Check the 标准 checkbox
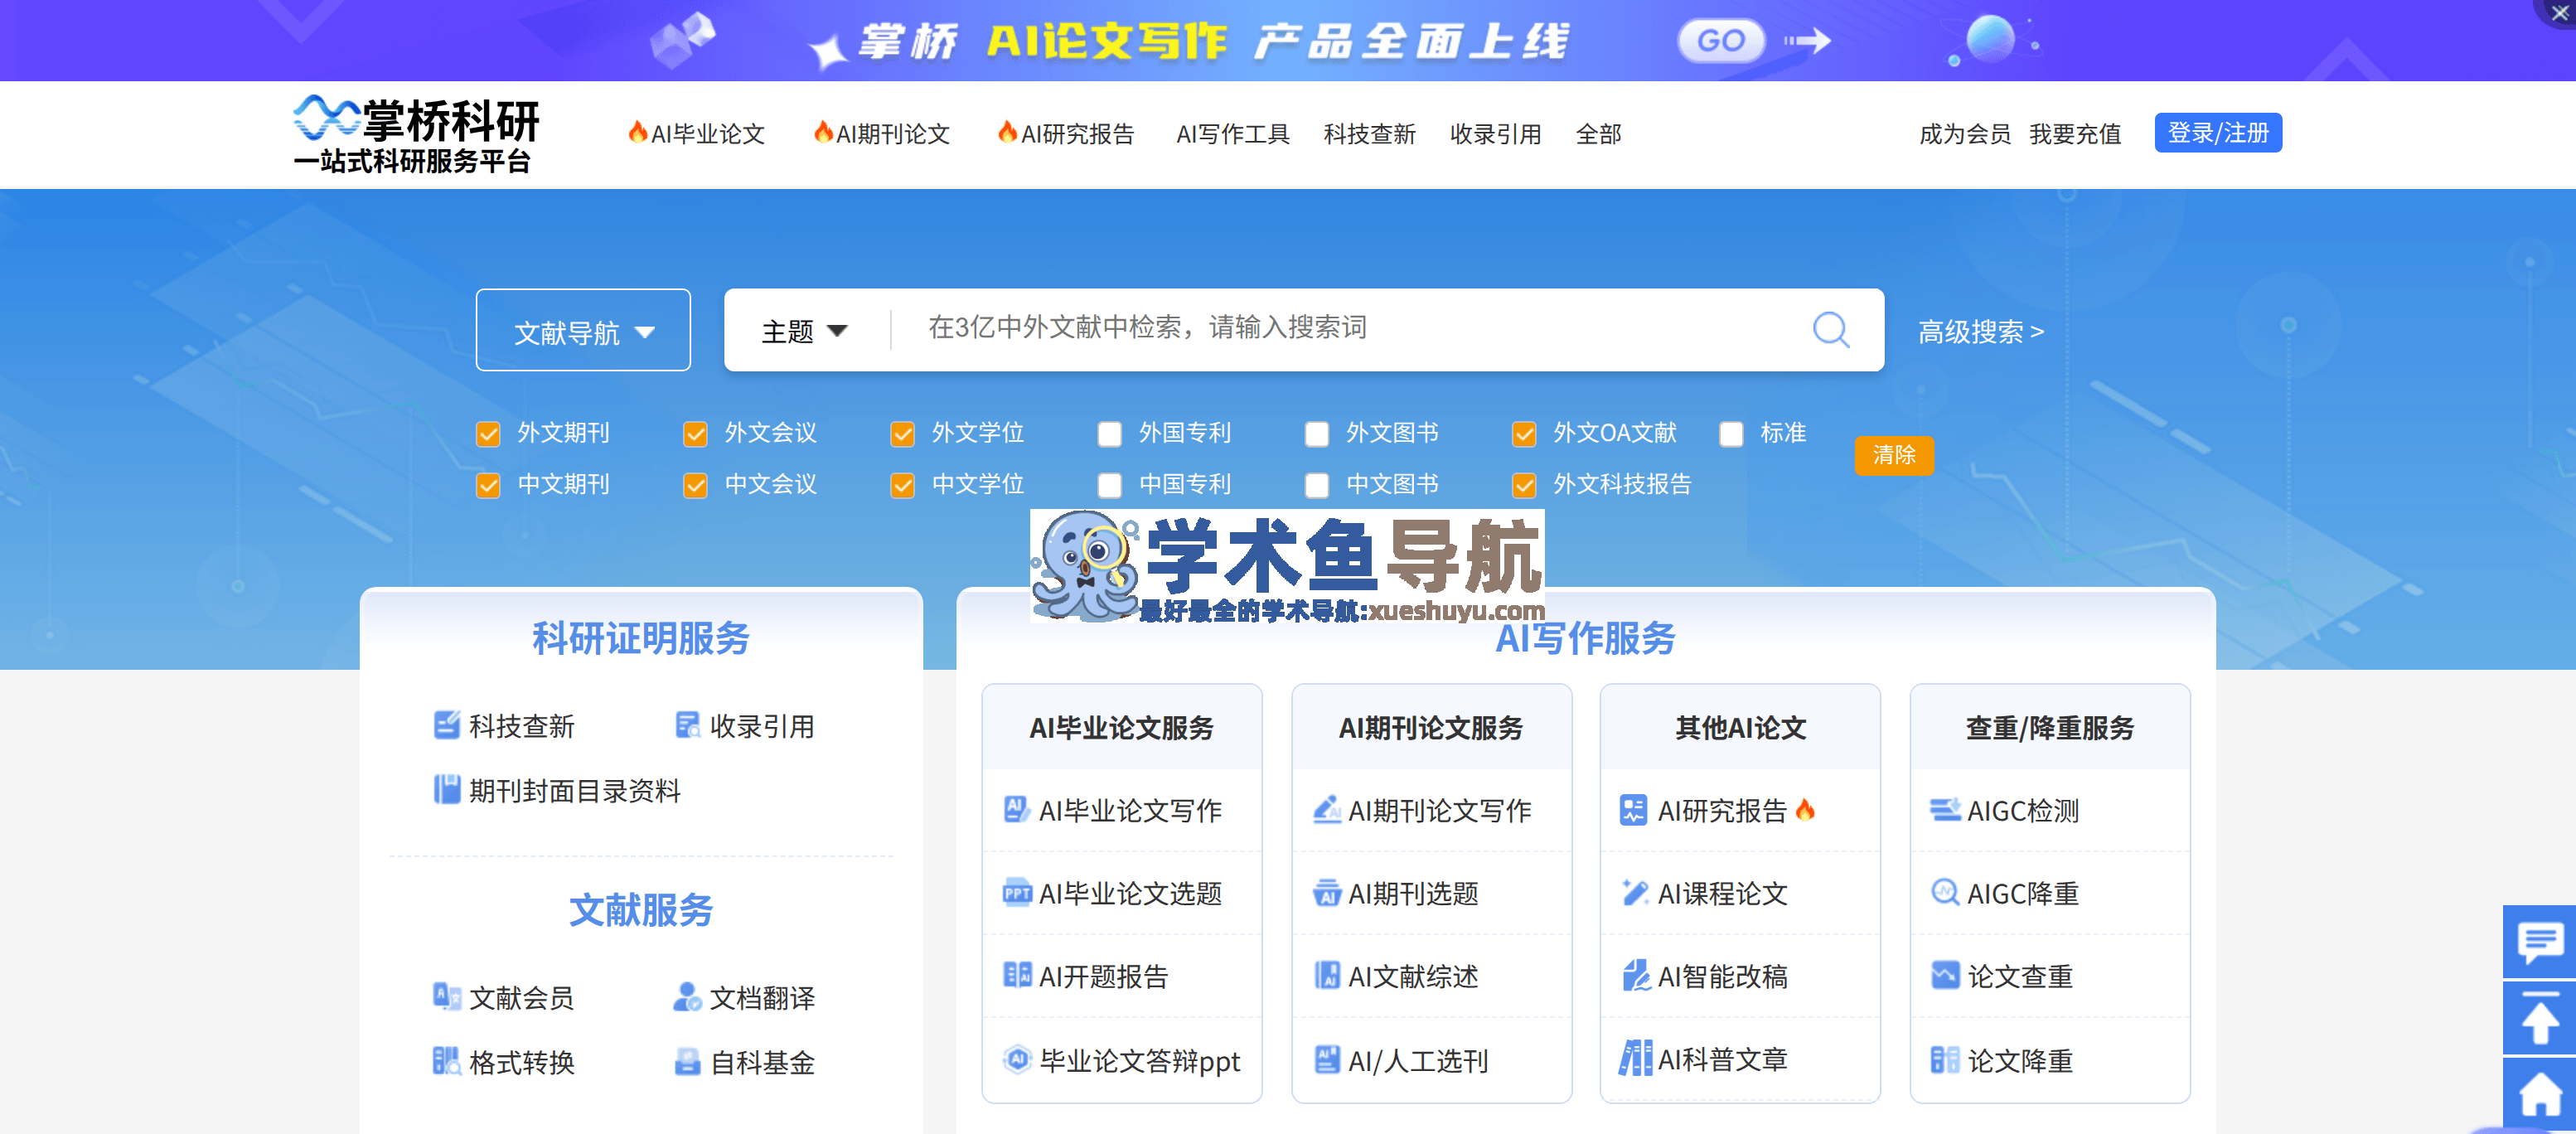 (x=1731, y=434)
